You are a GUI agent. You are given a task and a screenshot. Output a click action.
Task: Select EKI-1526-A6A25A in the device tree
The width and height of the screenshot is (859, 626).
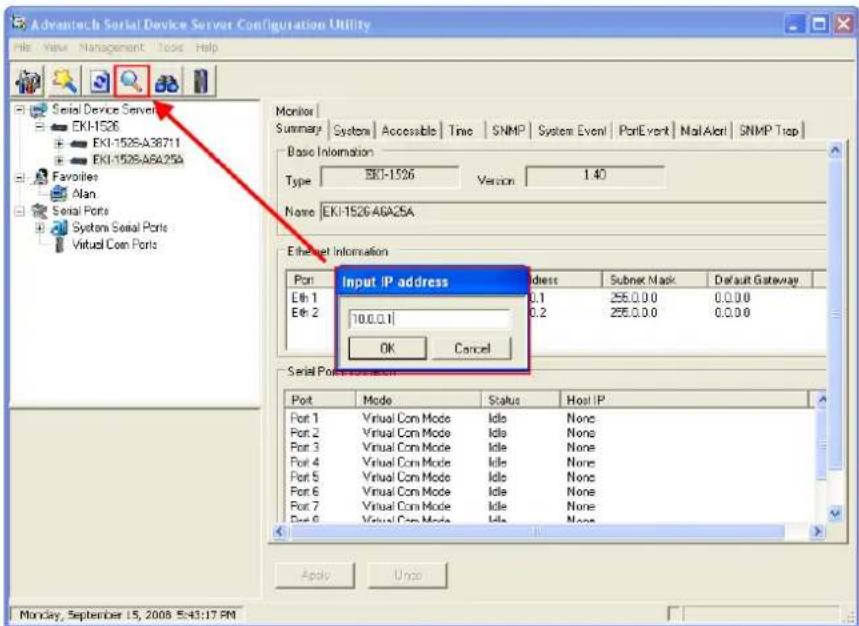point(138,160)
